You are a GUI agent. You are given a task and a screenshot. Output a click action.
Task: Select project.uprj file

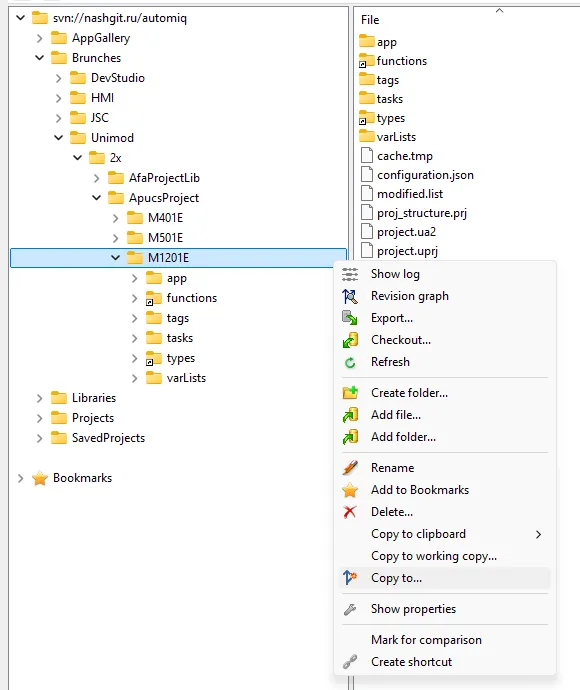tap(407, 251)
